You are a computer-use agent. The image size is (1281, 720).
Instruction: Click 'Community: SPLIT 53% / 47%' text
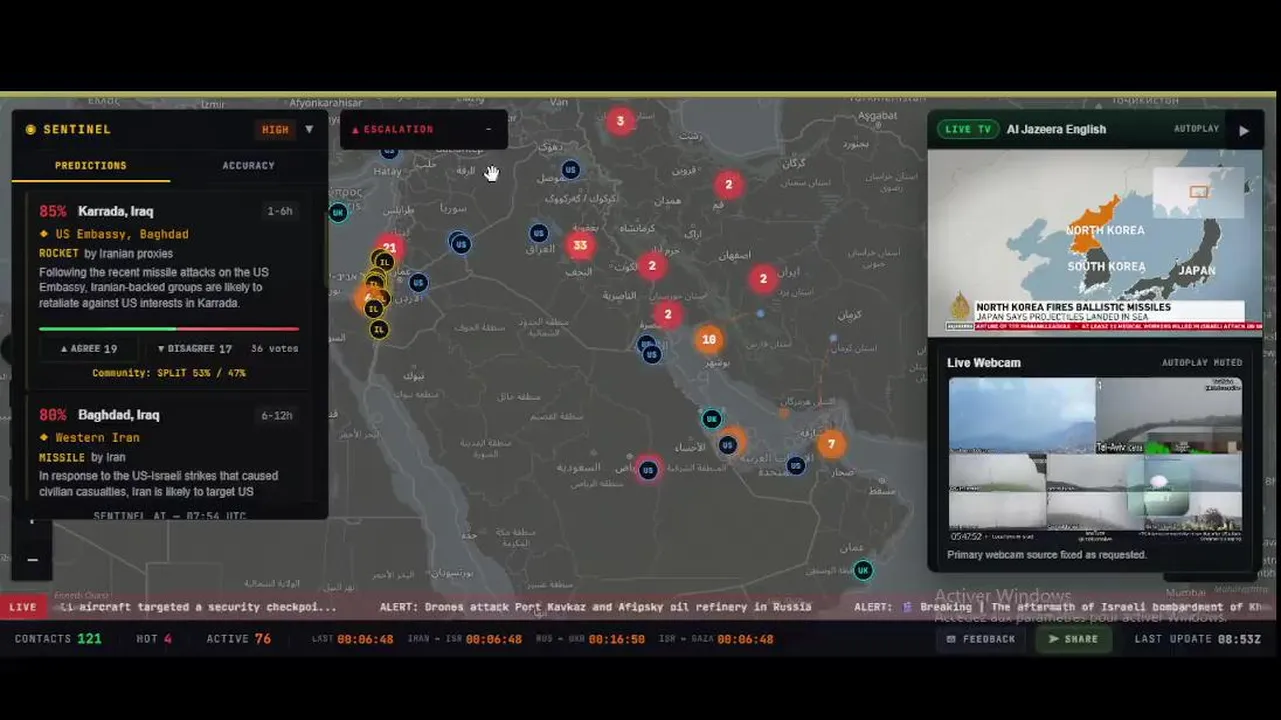pyautogui.click(x=169, y=373)
